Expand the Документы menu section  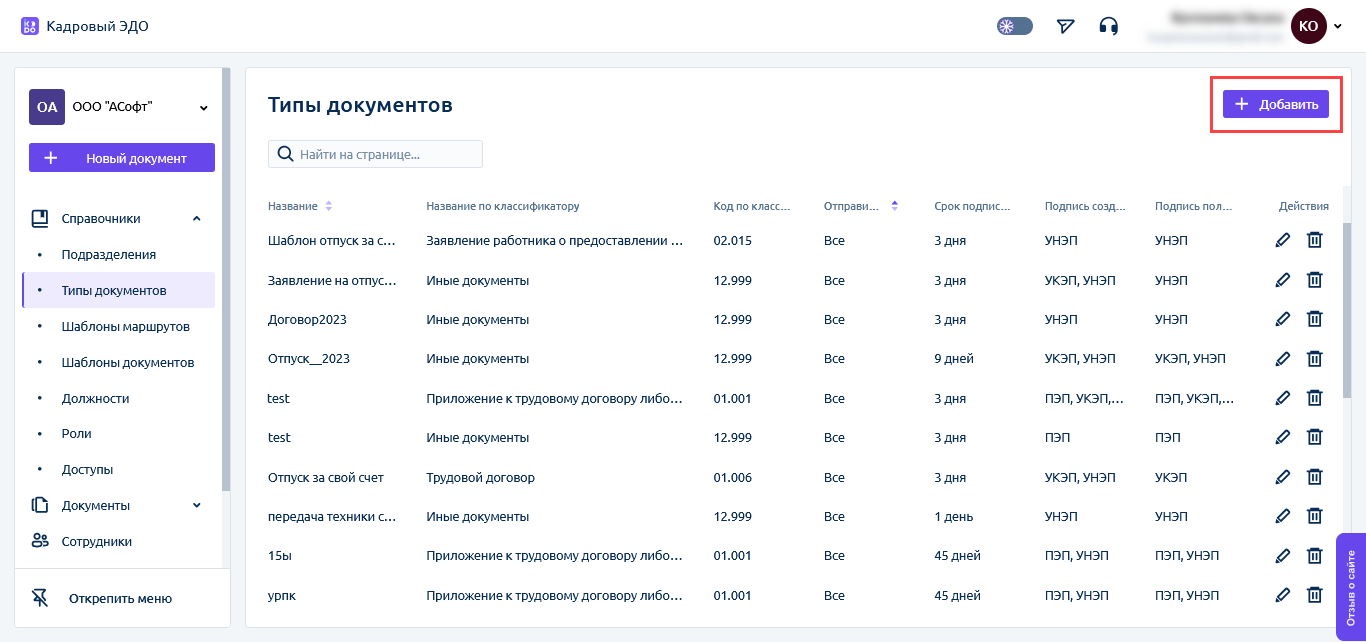point(196,505)
